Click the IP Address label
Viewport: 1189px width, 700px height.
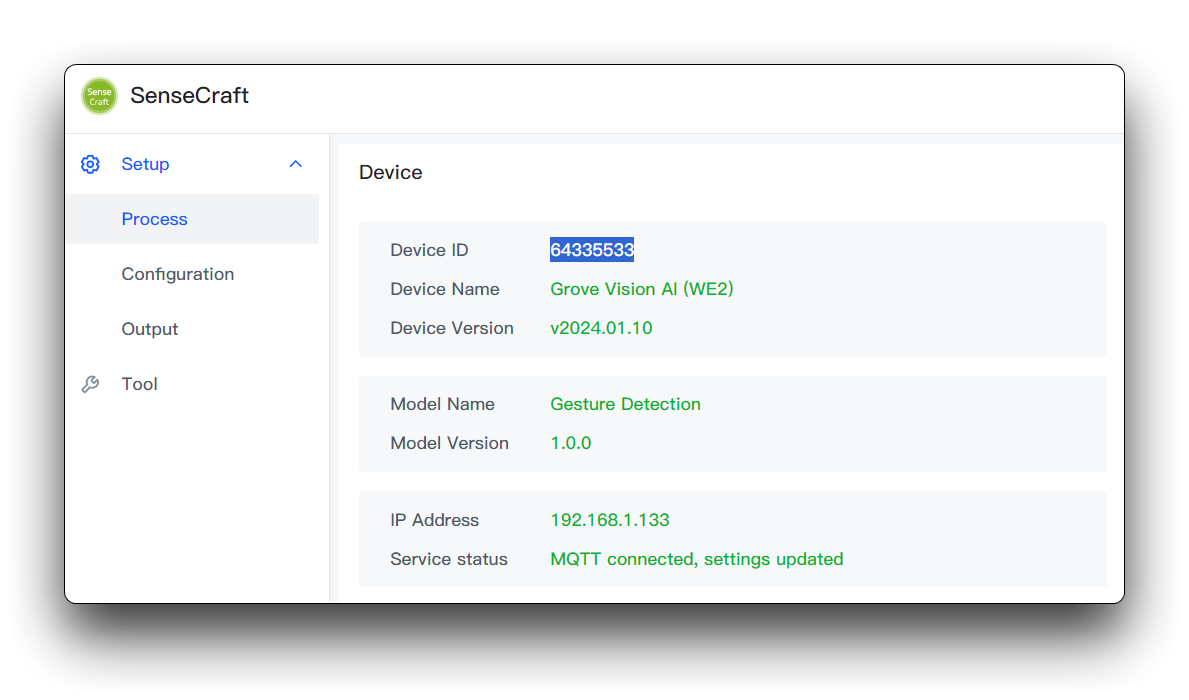[435, 520]
